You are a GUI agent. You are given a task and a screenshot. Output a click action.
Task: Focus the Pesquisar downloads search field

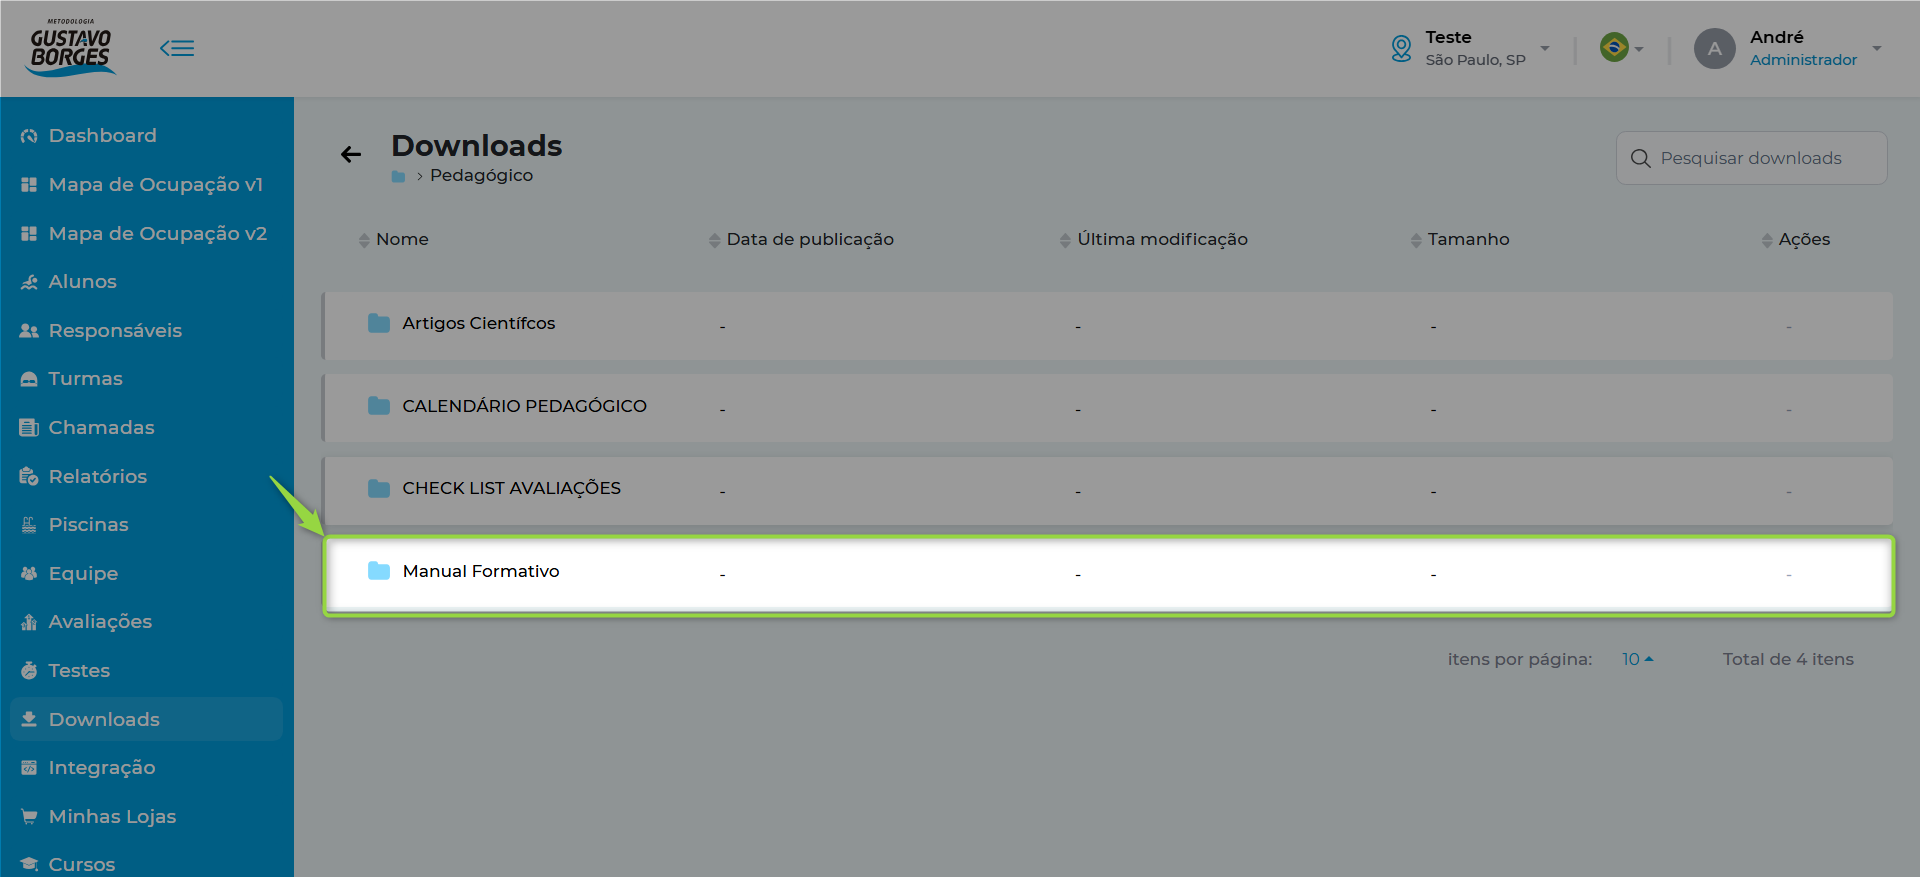coord(1751,158)
